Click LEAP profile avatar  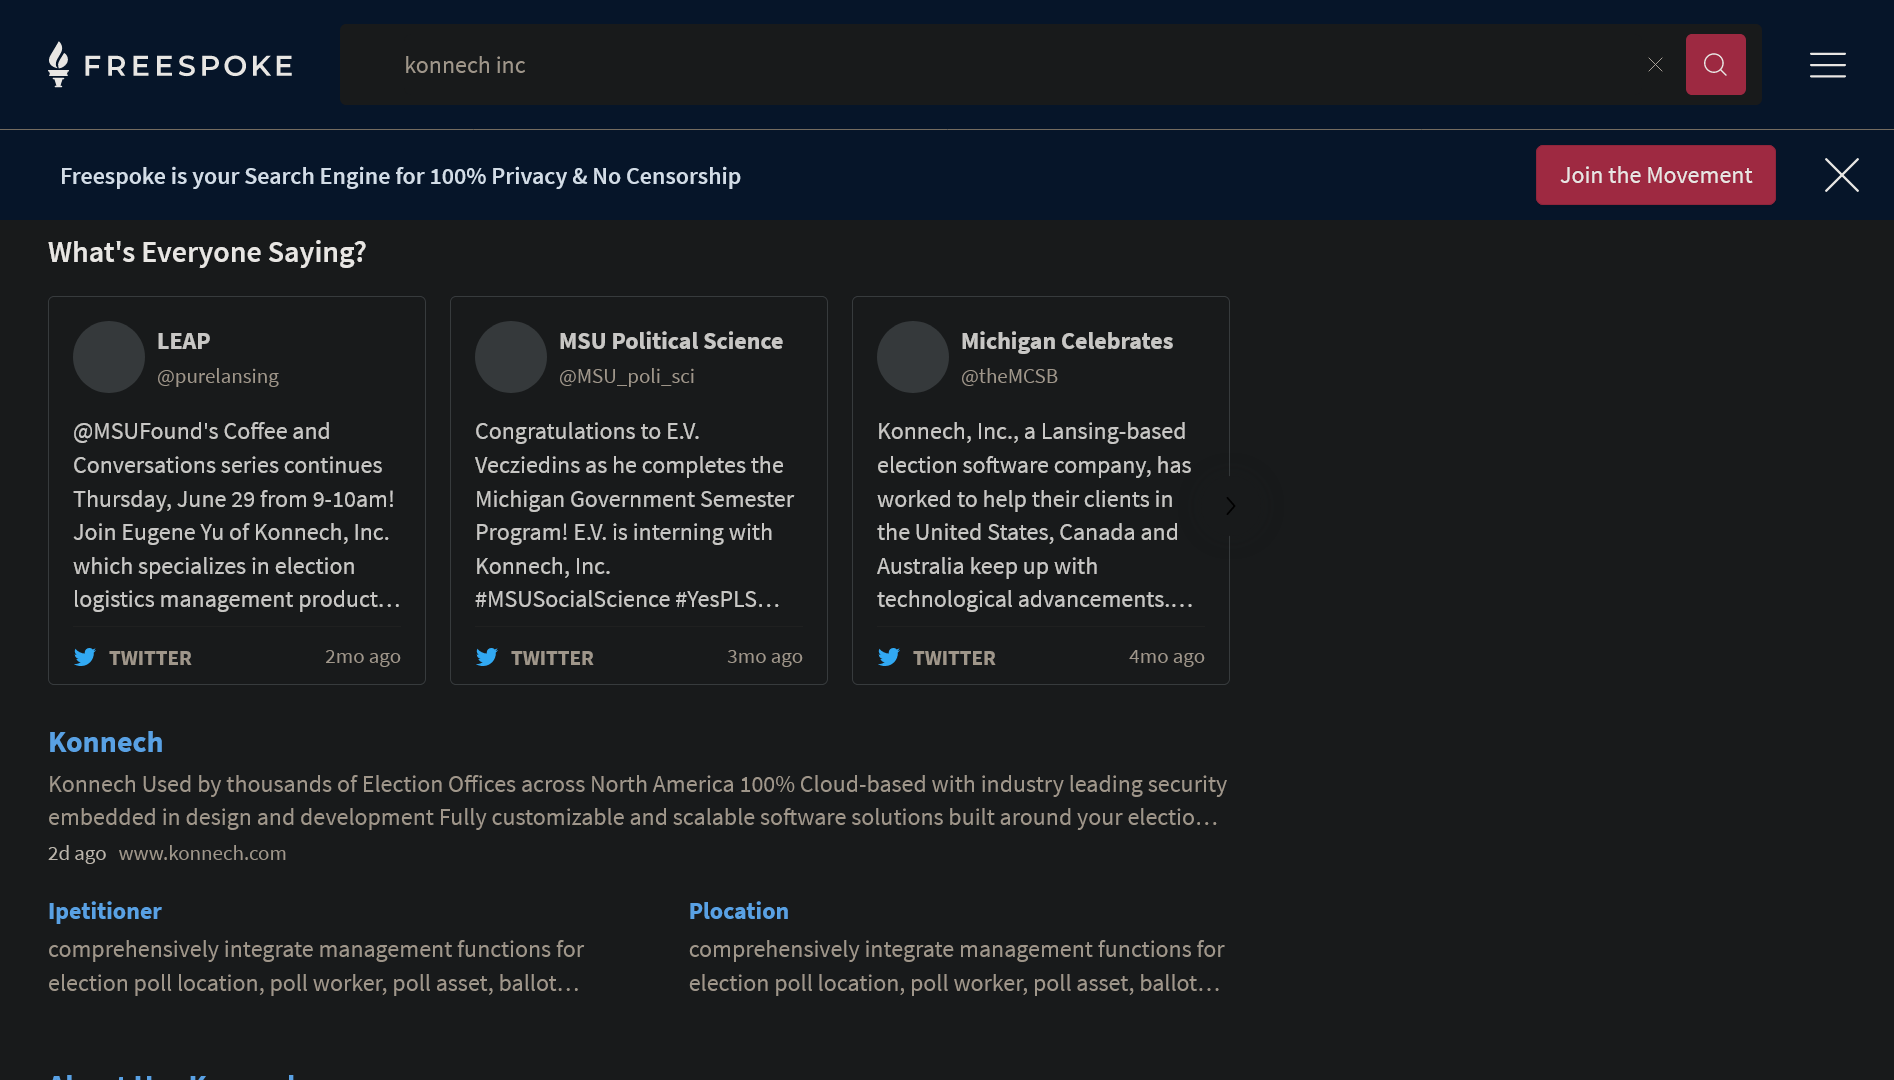point(109,357)
